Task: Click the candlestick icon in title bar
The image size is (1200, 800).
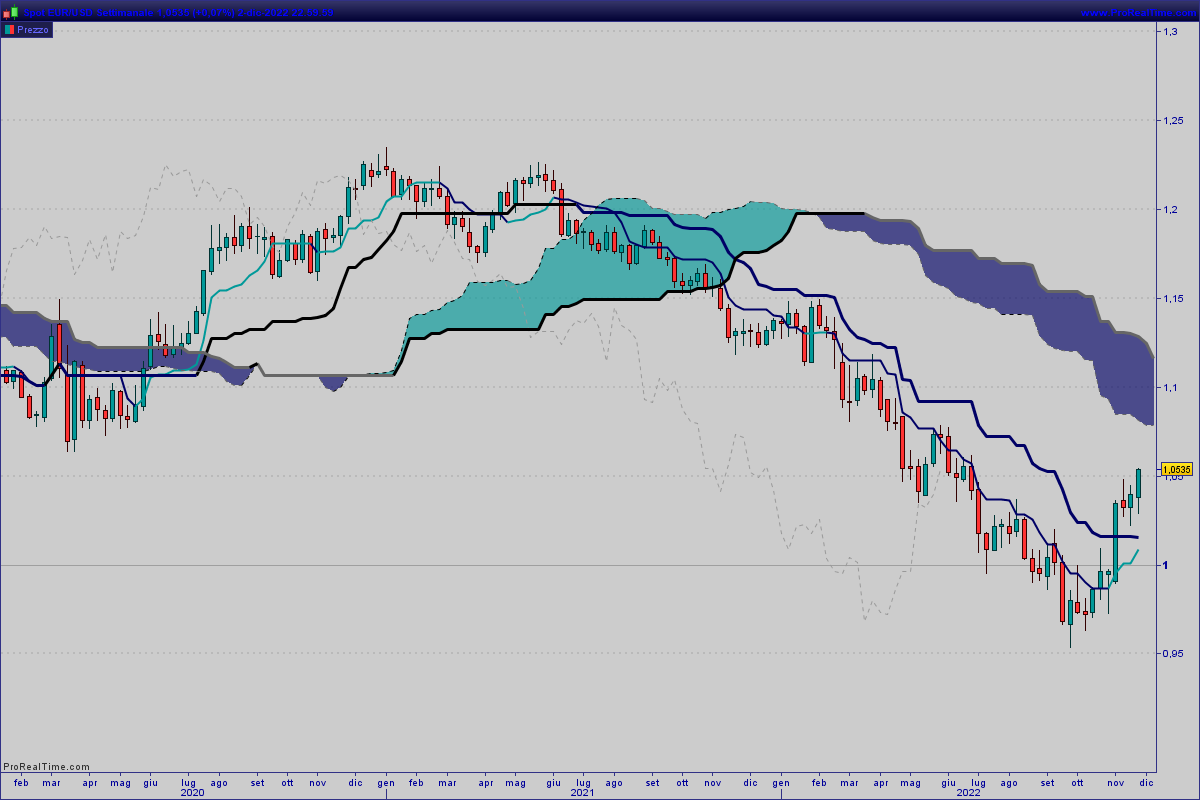Action: coord(11,12)
